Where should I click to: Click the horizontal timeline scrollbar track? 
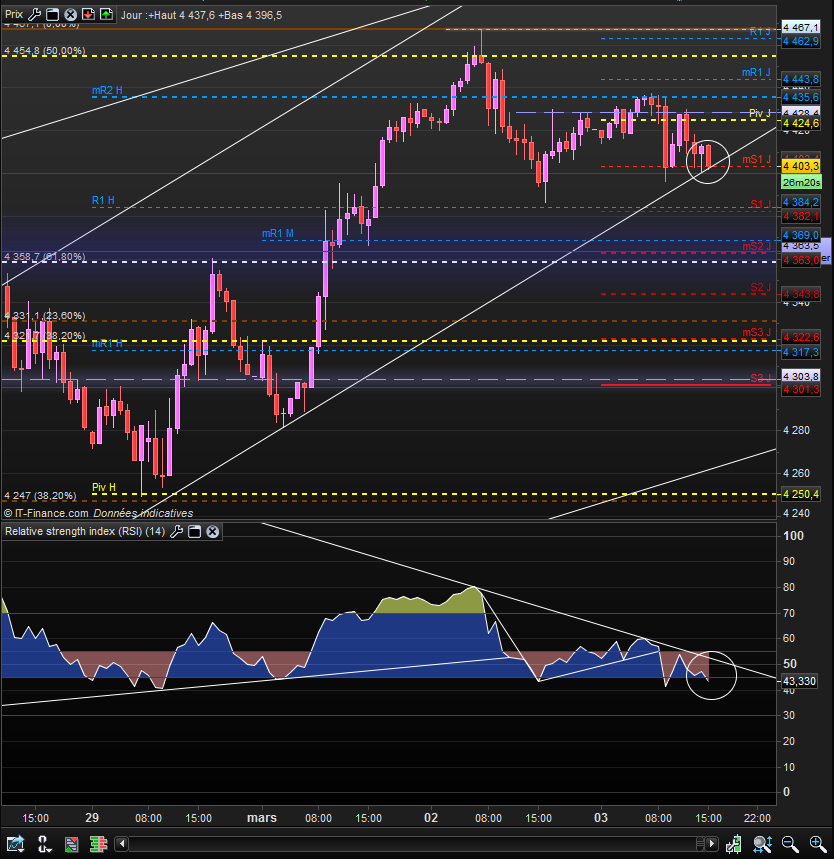(400, 844)
